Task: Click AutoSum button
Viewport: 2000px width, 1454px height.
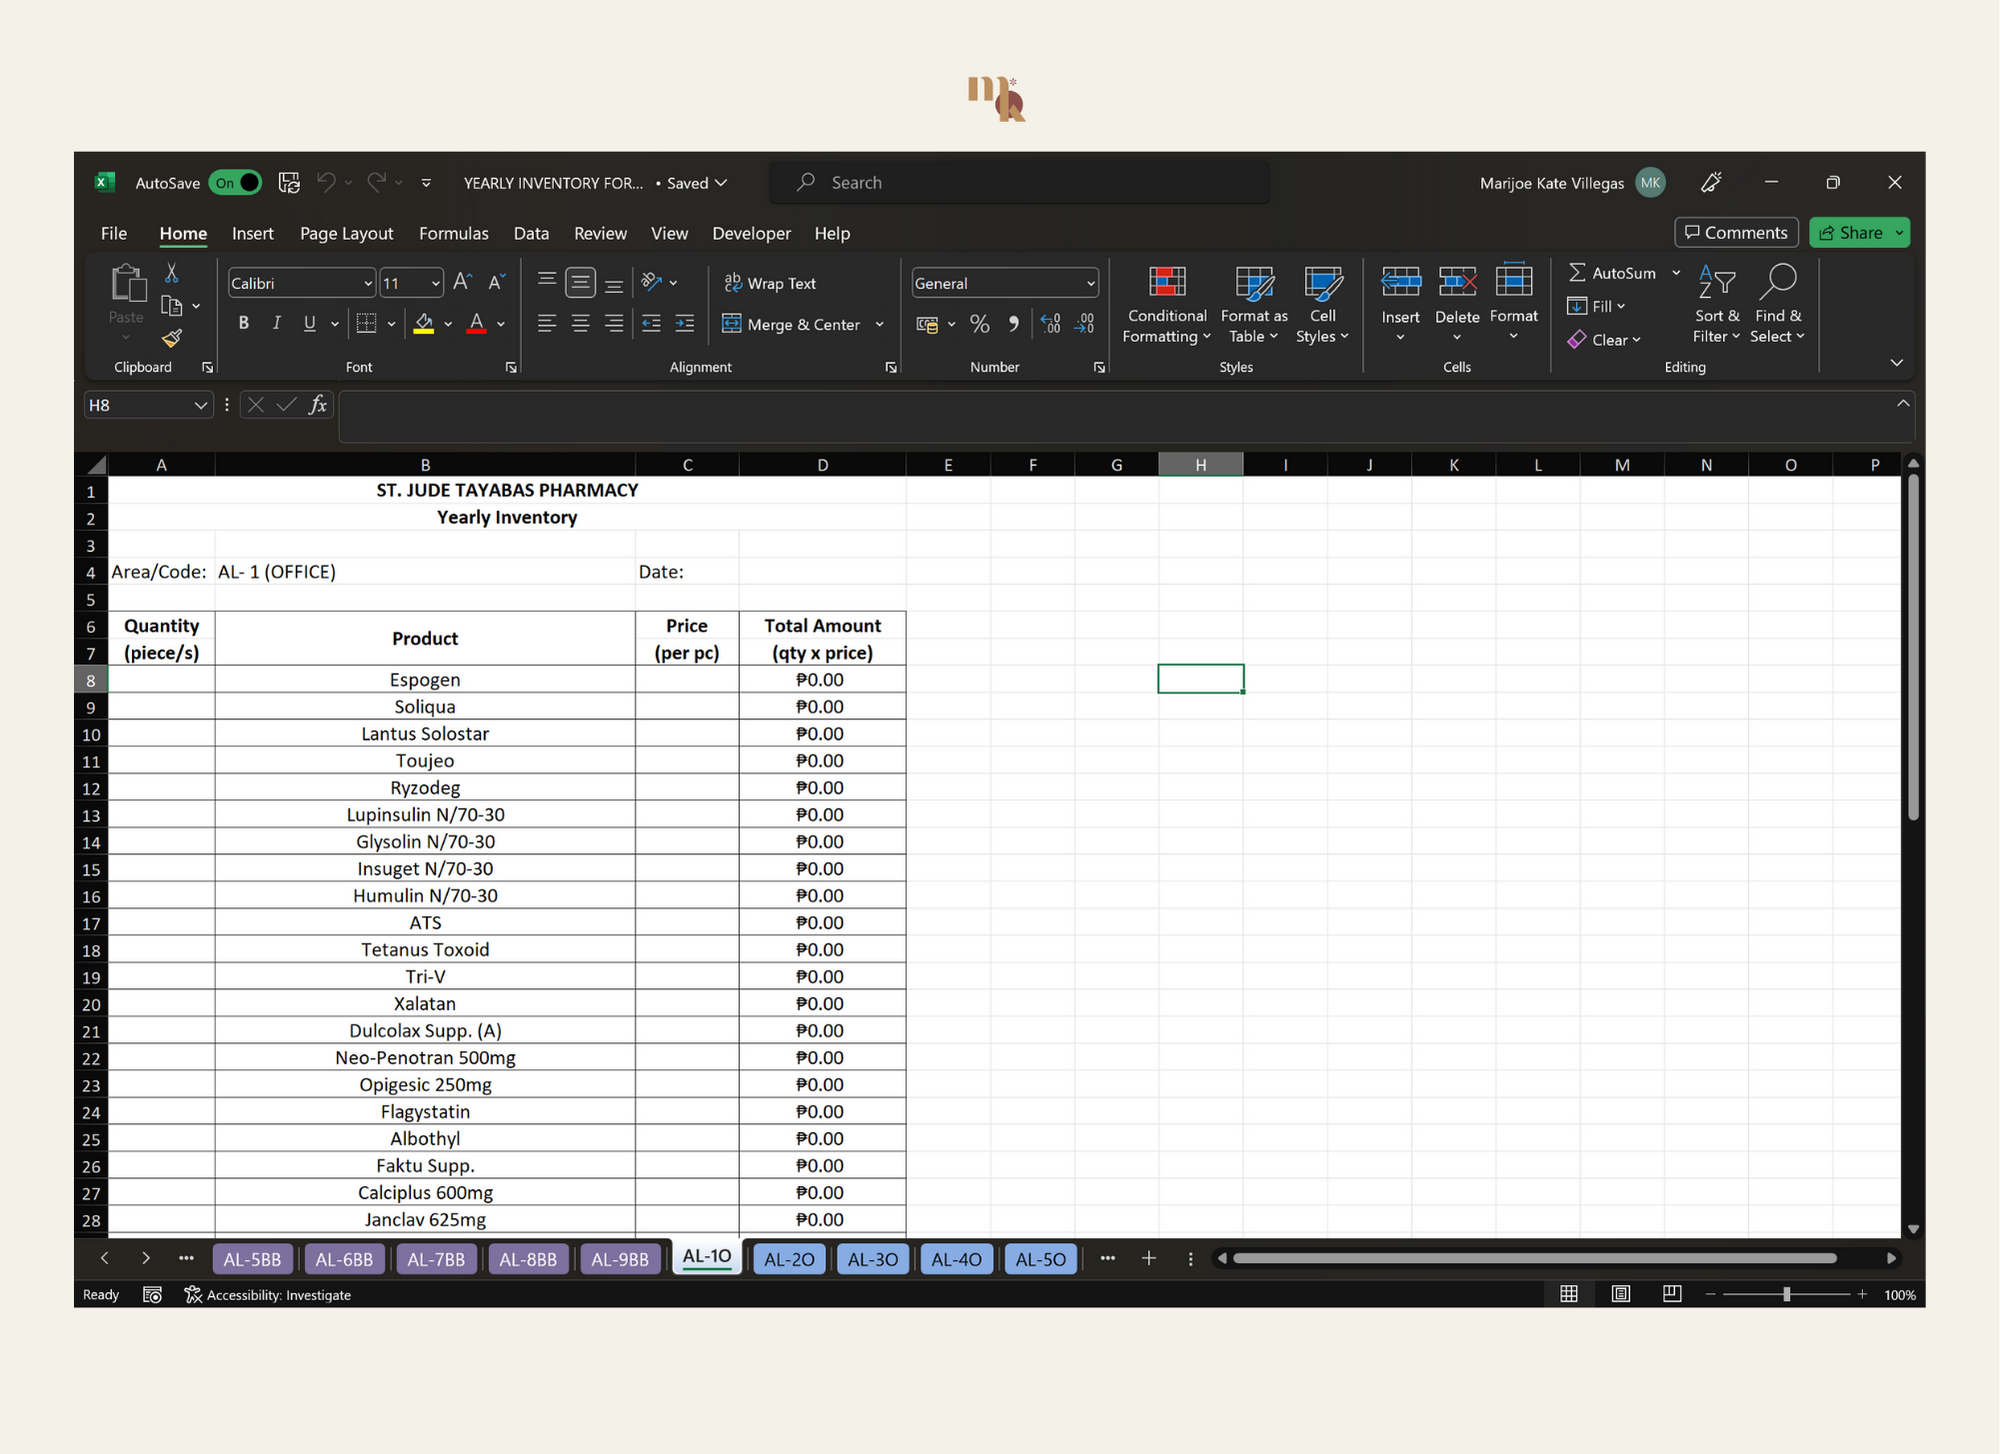Action: pyautogui.click(x=1612, y=273)
